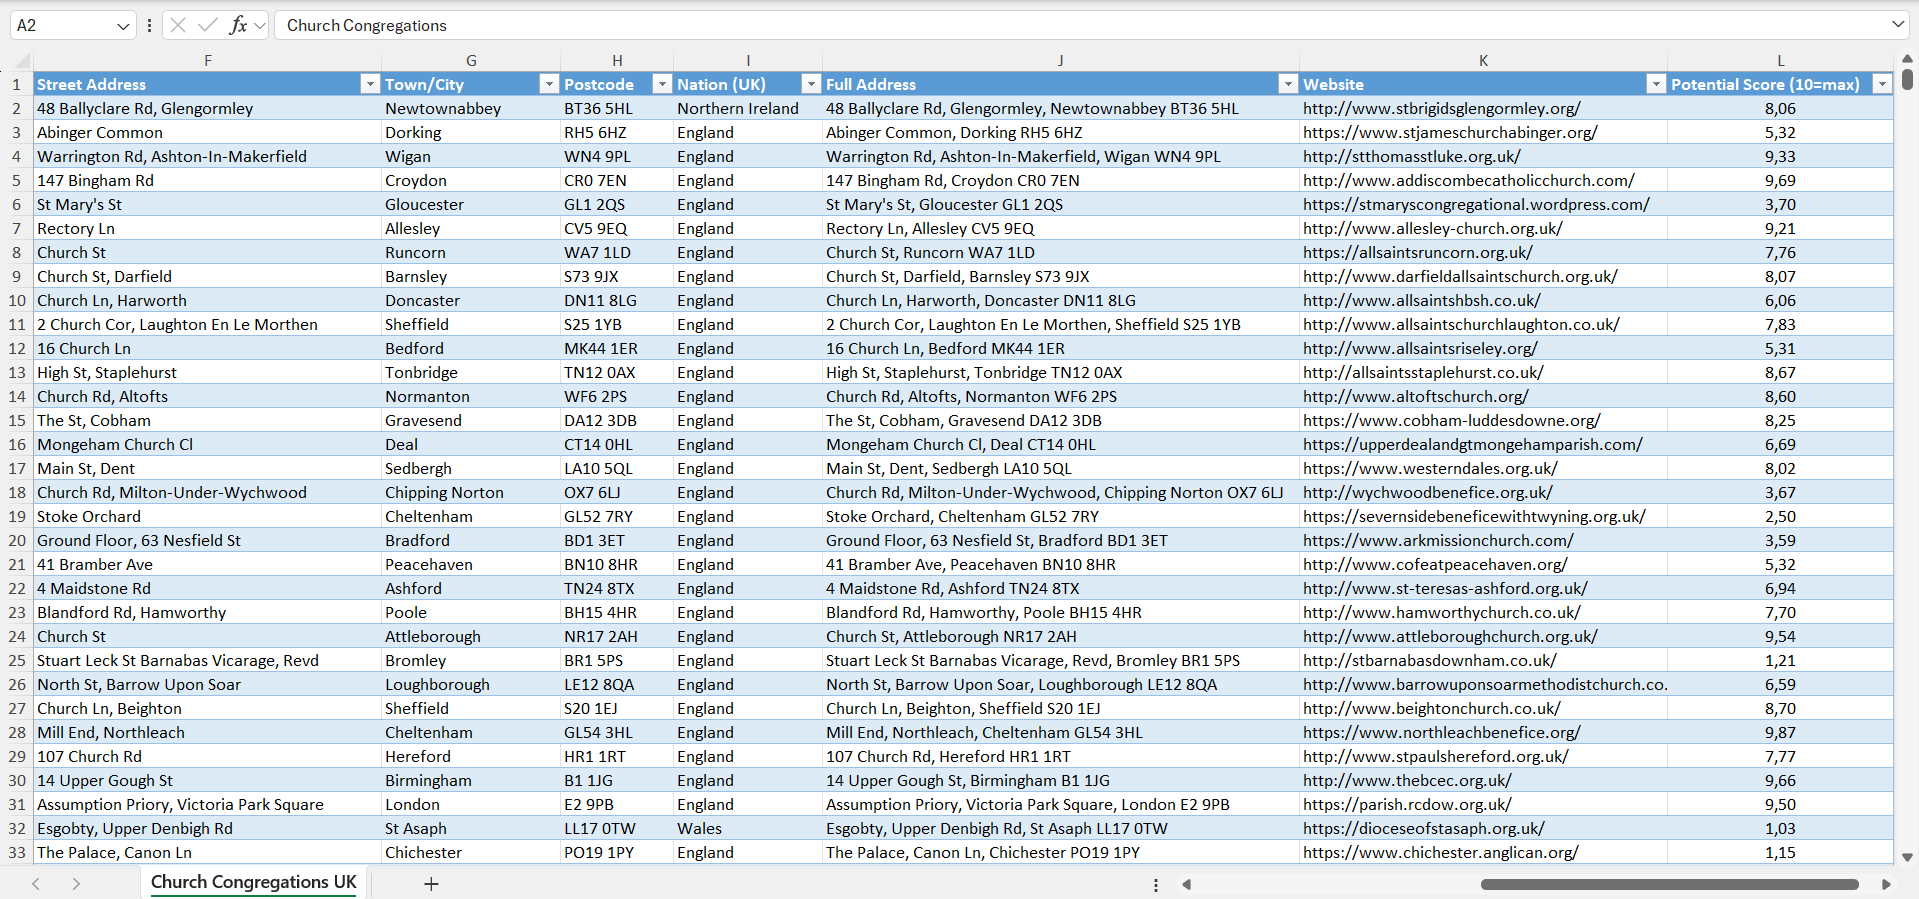Select postcode cell LL17 0TW
Image resolution: width=1919 pixels, height=899 pixels.
point(617,829)
